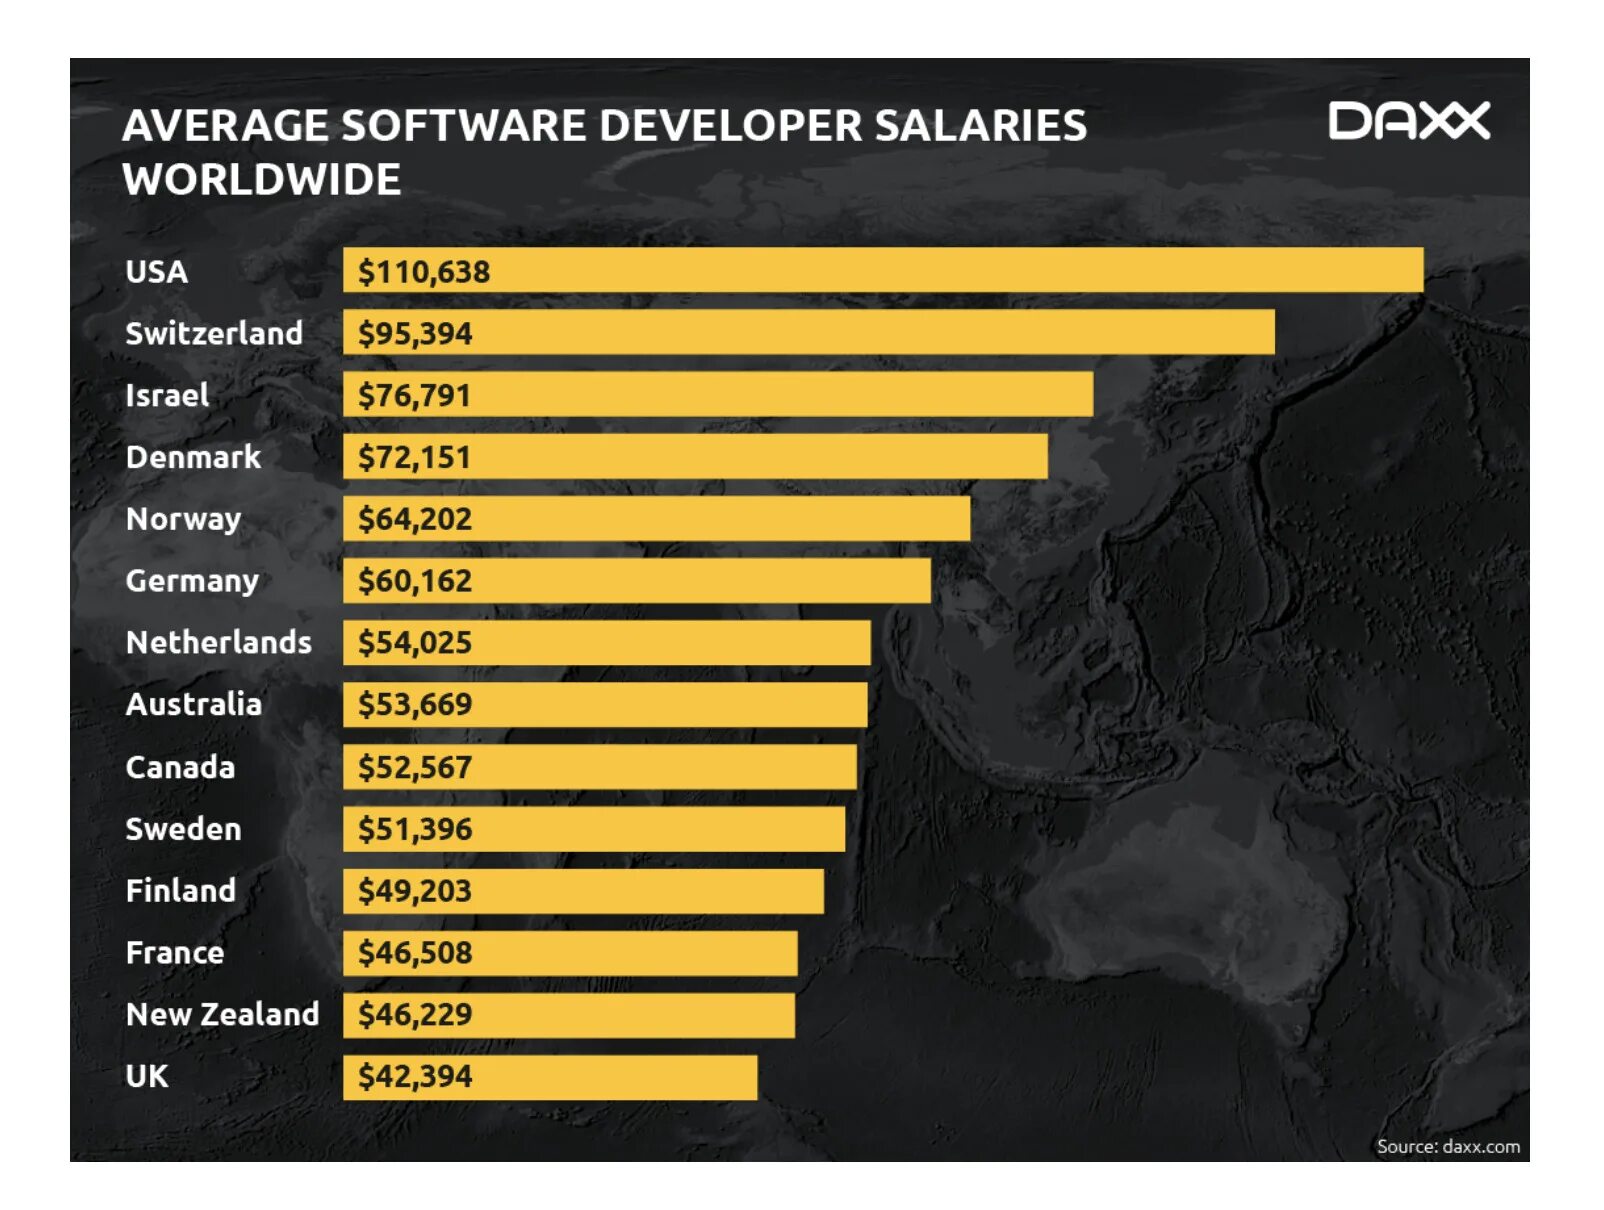
Task: Click the $95,394 salary value
Action: point(415,334)
